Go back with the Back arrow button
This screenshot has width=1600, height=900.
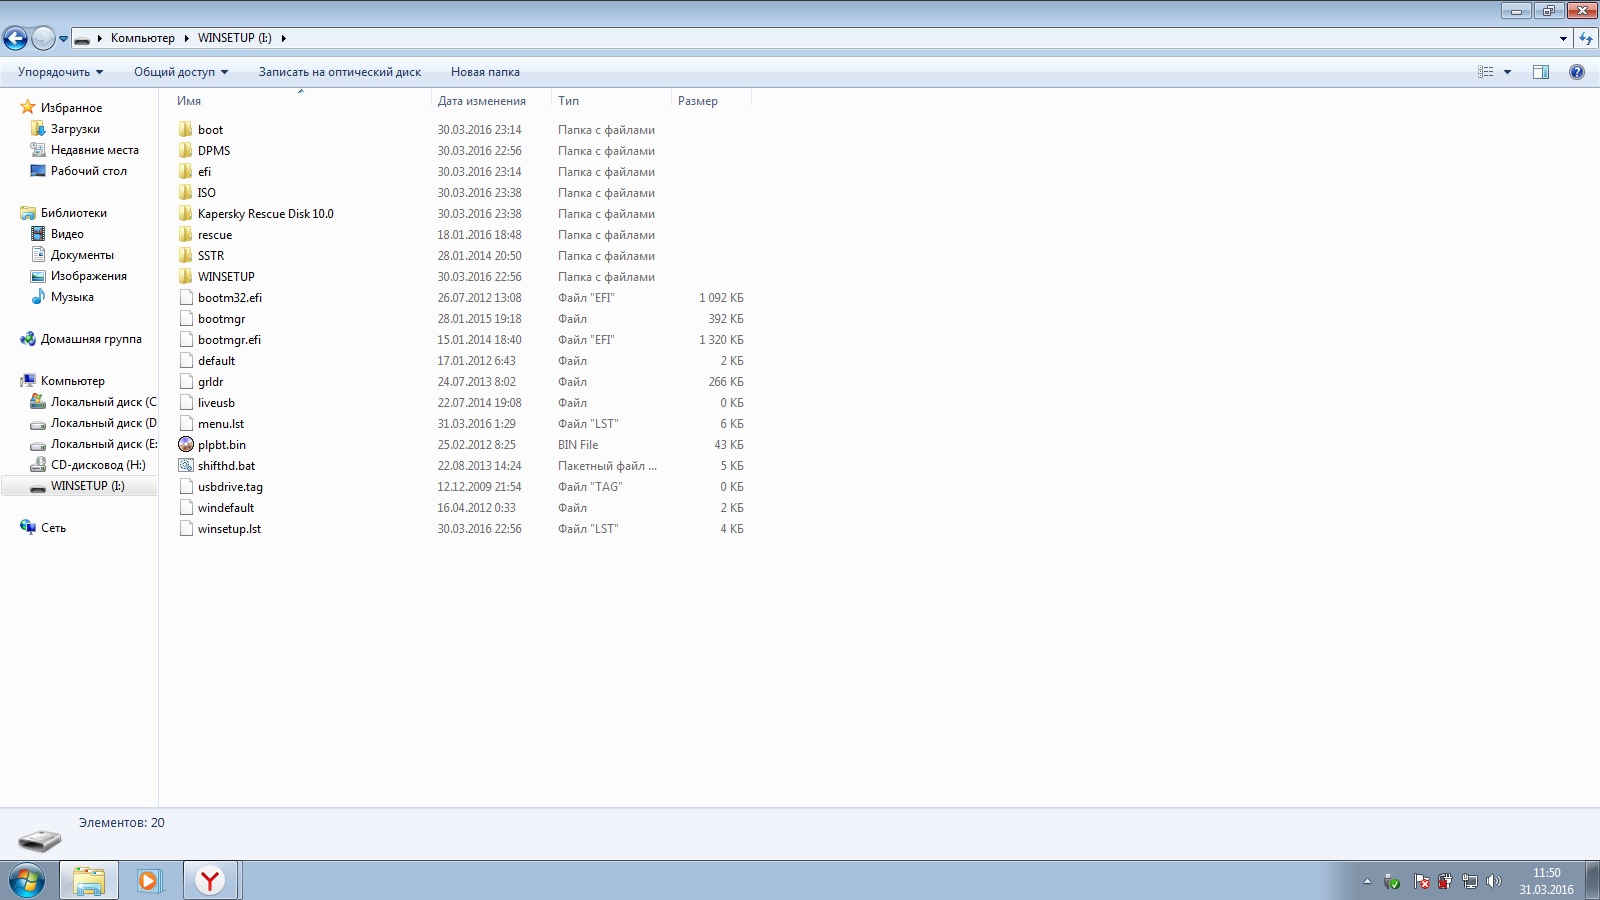15,39
